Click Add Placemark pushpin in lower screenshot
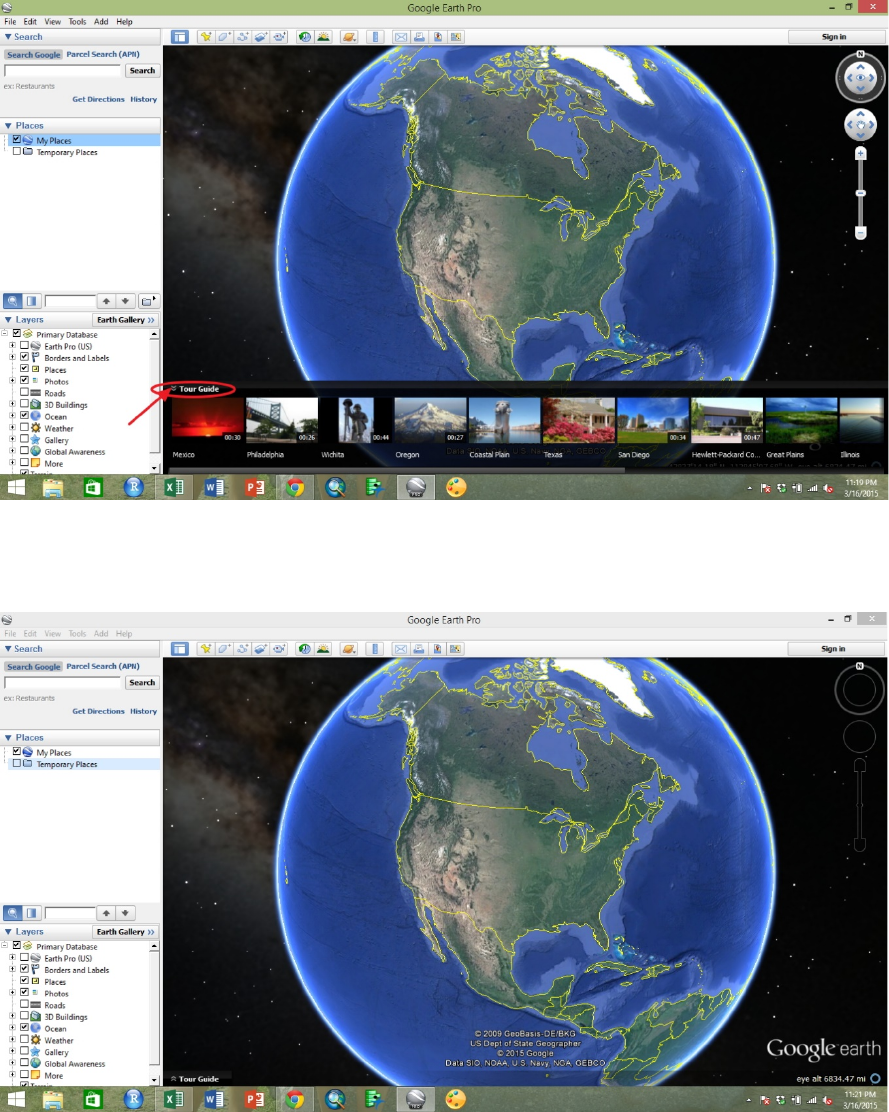The height and width of the screenshot is (1112, 889). (206, 649)
